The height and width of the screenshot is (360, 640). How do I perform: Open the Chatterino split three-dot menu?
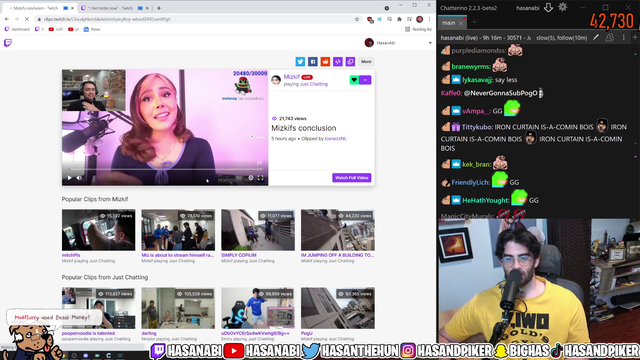(x=623, y=38)
